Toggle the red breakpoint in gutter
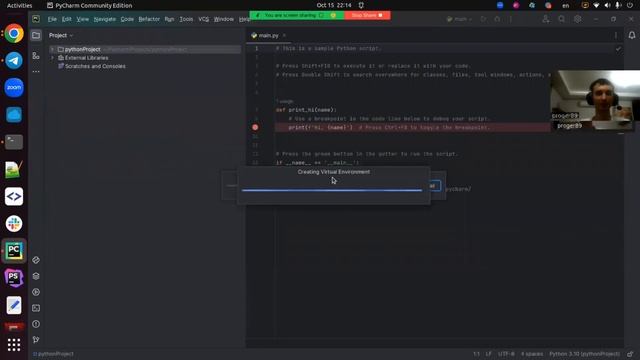 (x=255, y=127)
